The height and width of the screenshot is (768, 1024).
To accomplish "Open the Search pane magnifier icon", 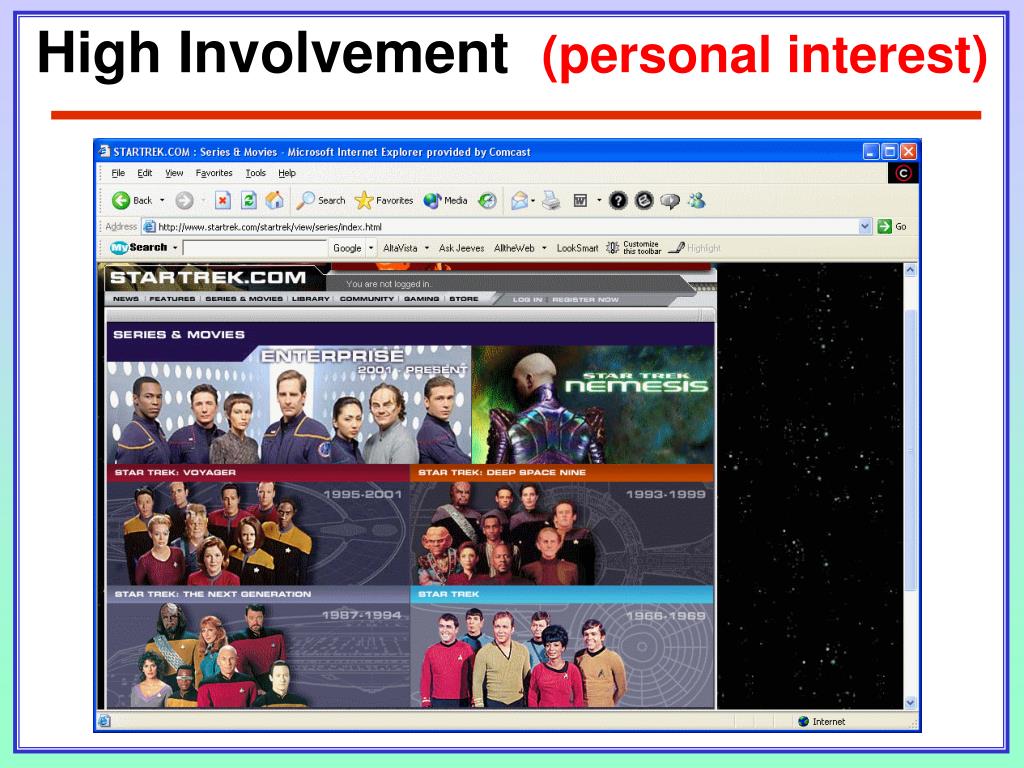I will pos(305,200).
